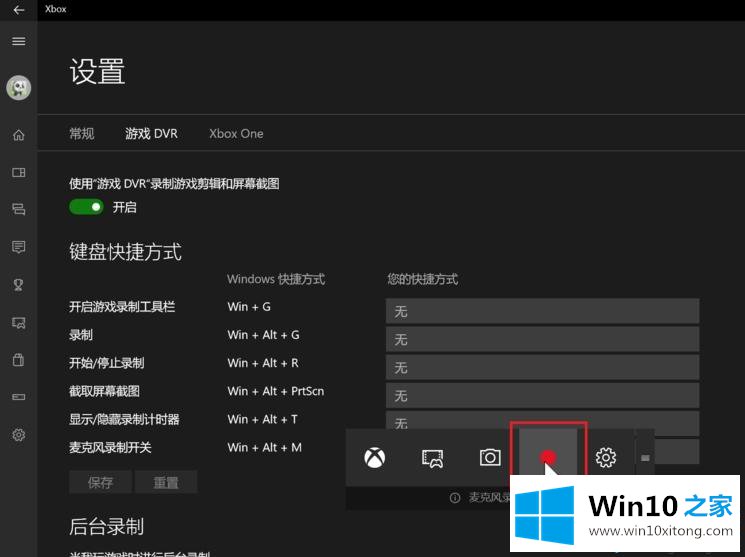
Task: Open Game DVR icon in sidebar
Action: (x=19, y=323)
